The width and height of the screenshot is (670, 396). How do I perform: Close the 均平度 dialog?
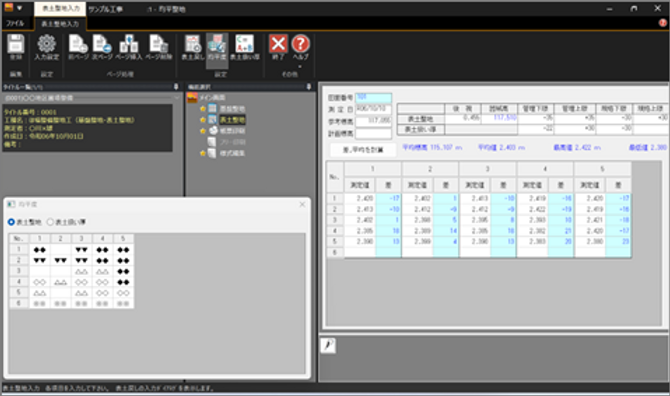point(302,205)
